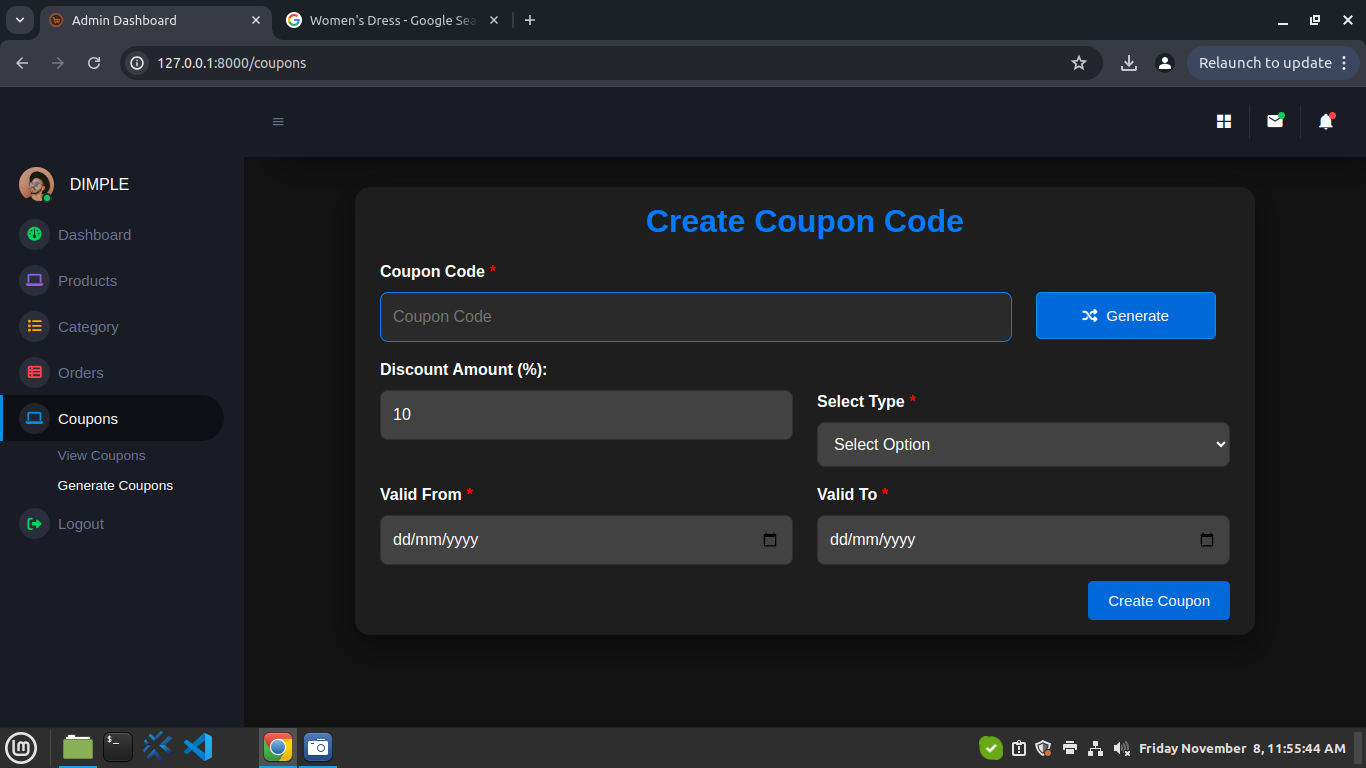Open the screenshot tool in taskbar
The height and width of the screenshot is (768, 1366).
click(318, 746)
